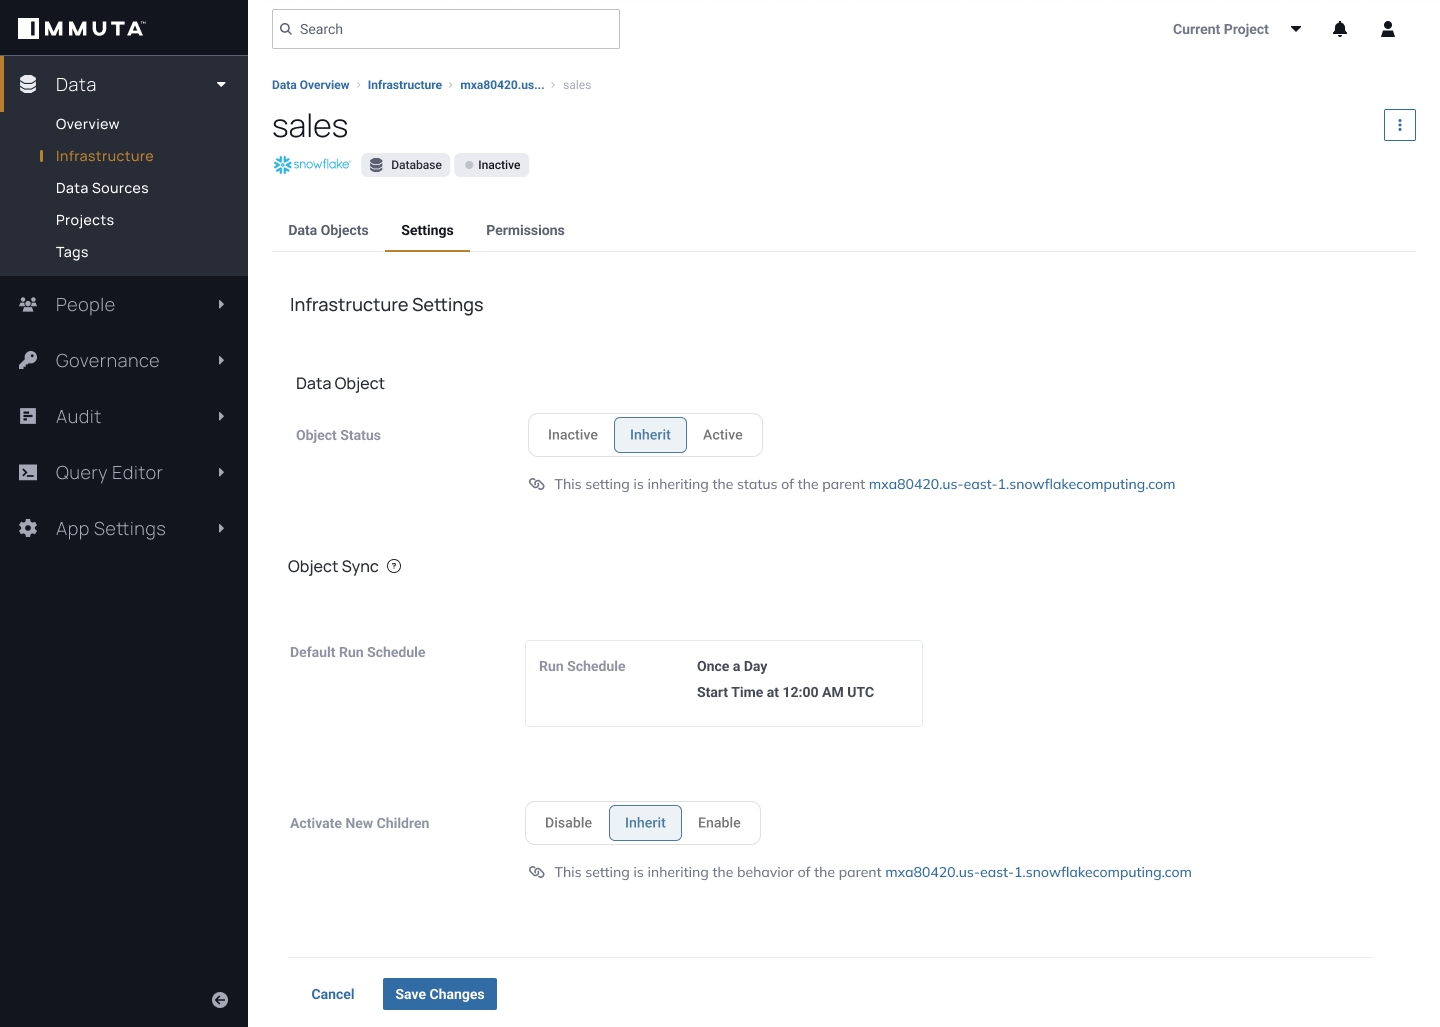Viewport: 1440px width, 1027px height.
Task: Collapse sidebar with the arrow icon
Action: click(220, 1000)
